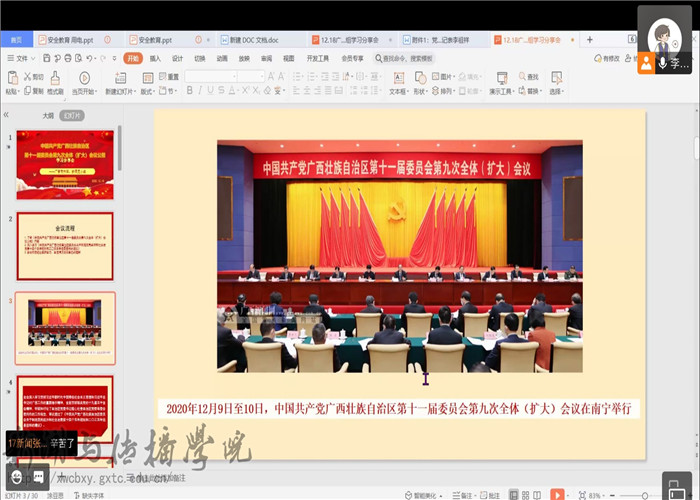Switch to normal view in status bar
700x500 pixels.
pyautogui.click(x=513, y=495)
